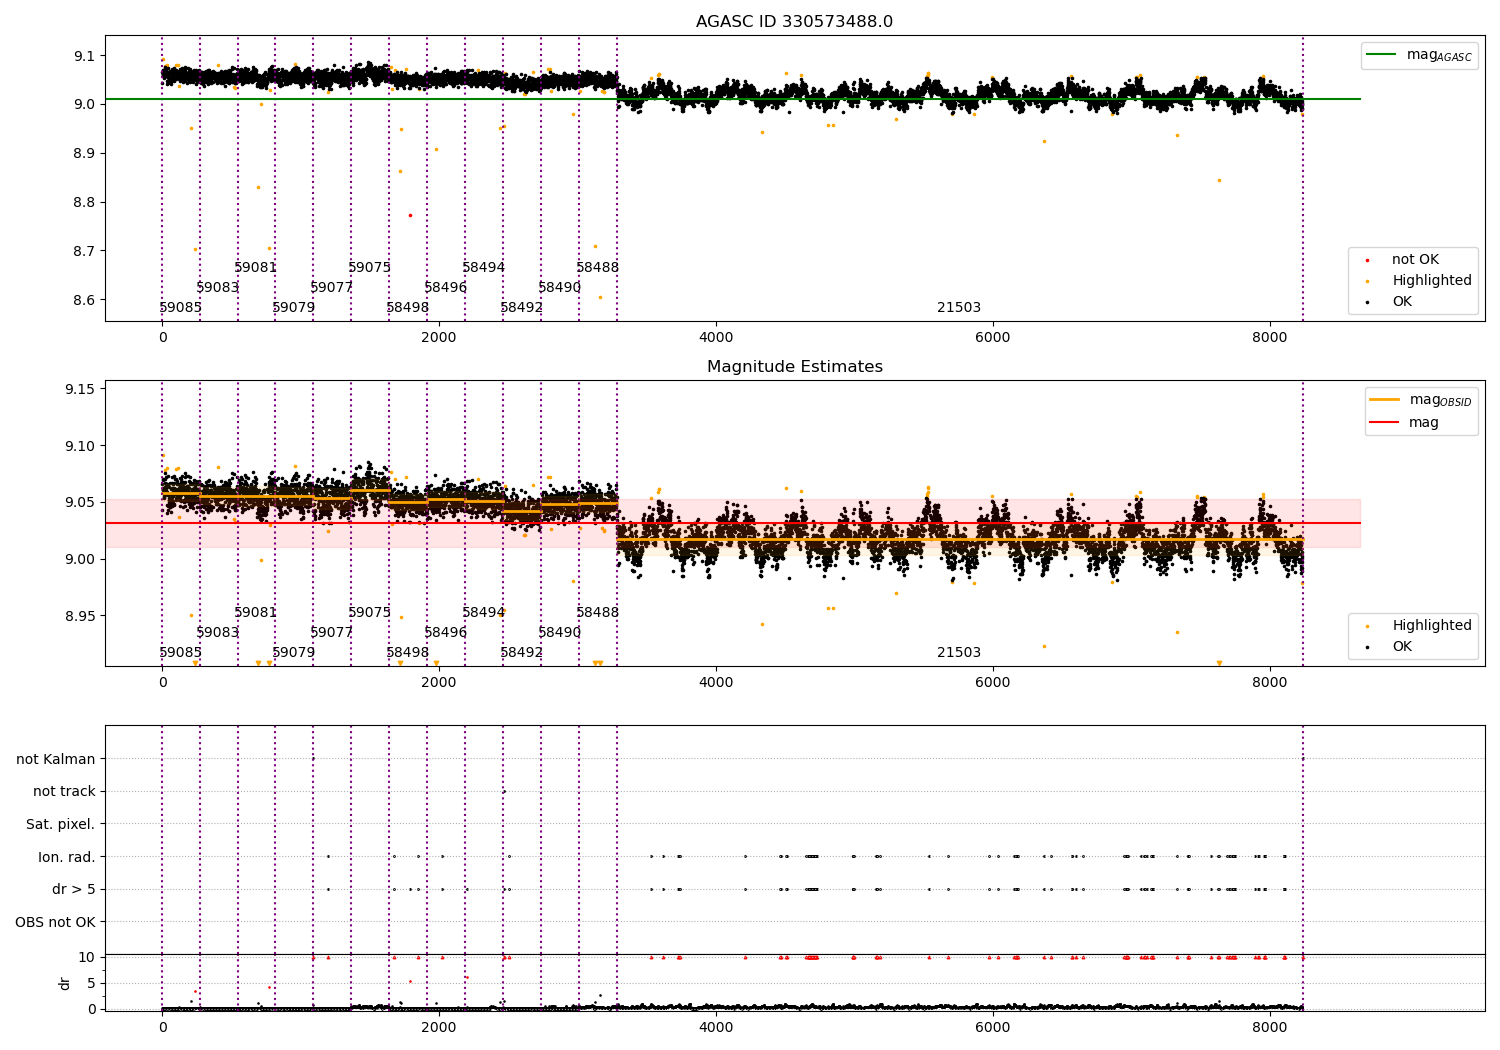Click OBSID label 58494 in the AGASC ID plot

click(x=484, y=267)
